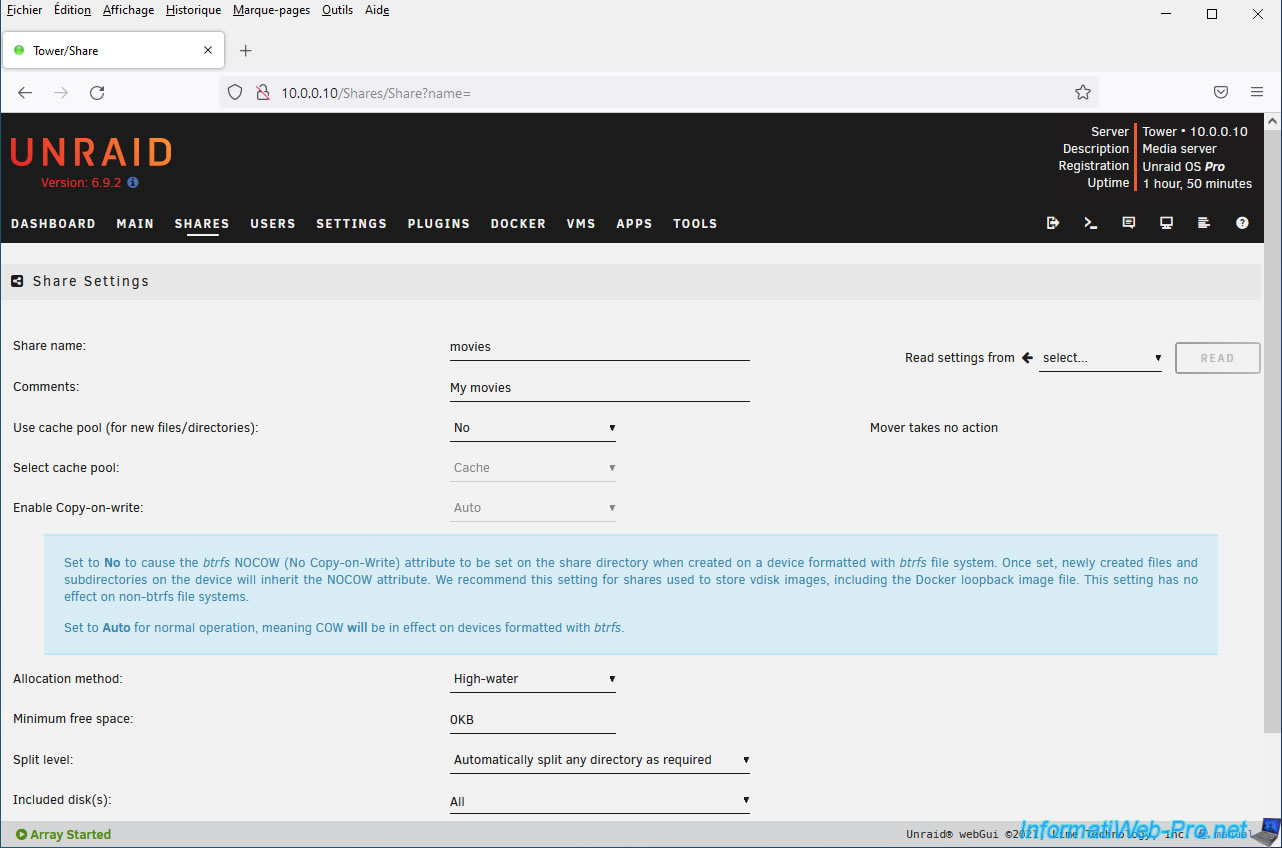
Task: Open Firefox application hamburger menu
Action: [x=1257, y=92]
